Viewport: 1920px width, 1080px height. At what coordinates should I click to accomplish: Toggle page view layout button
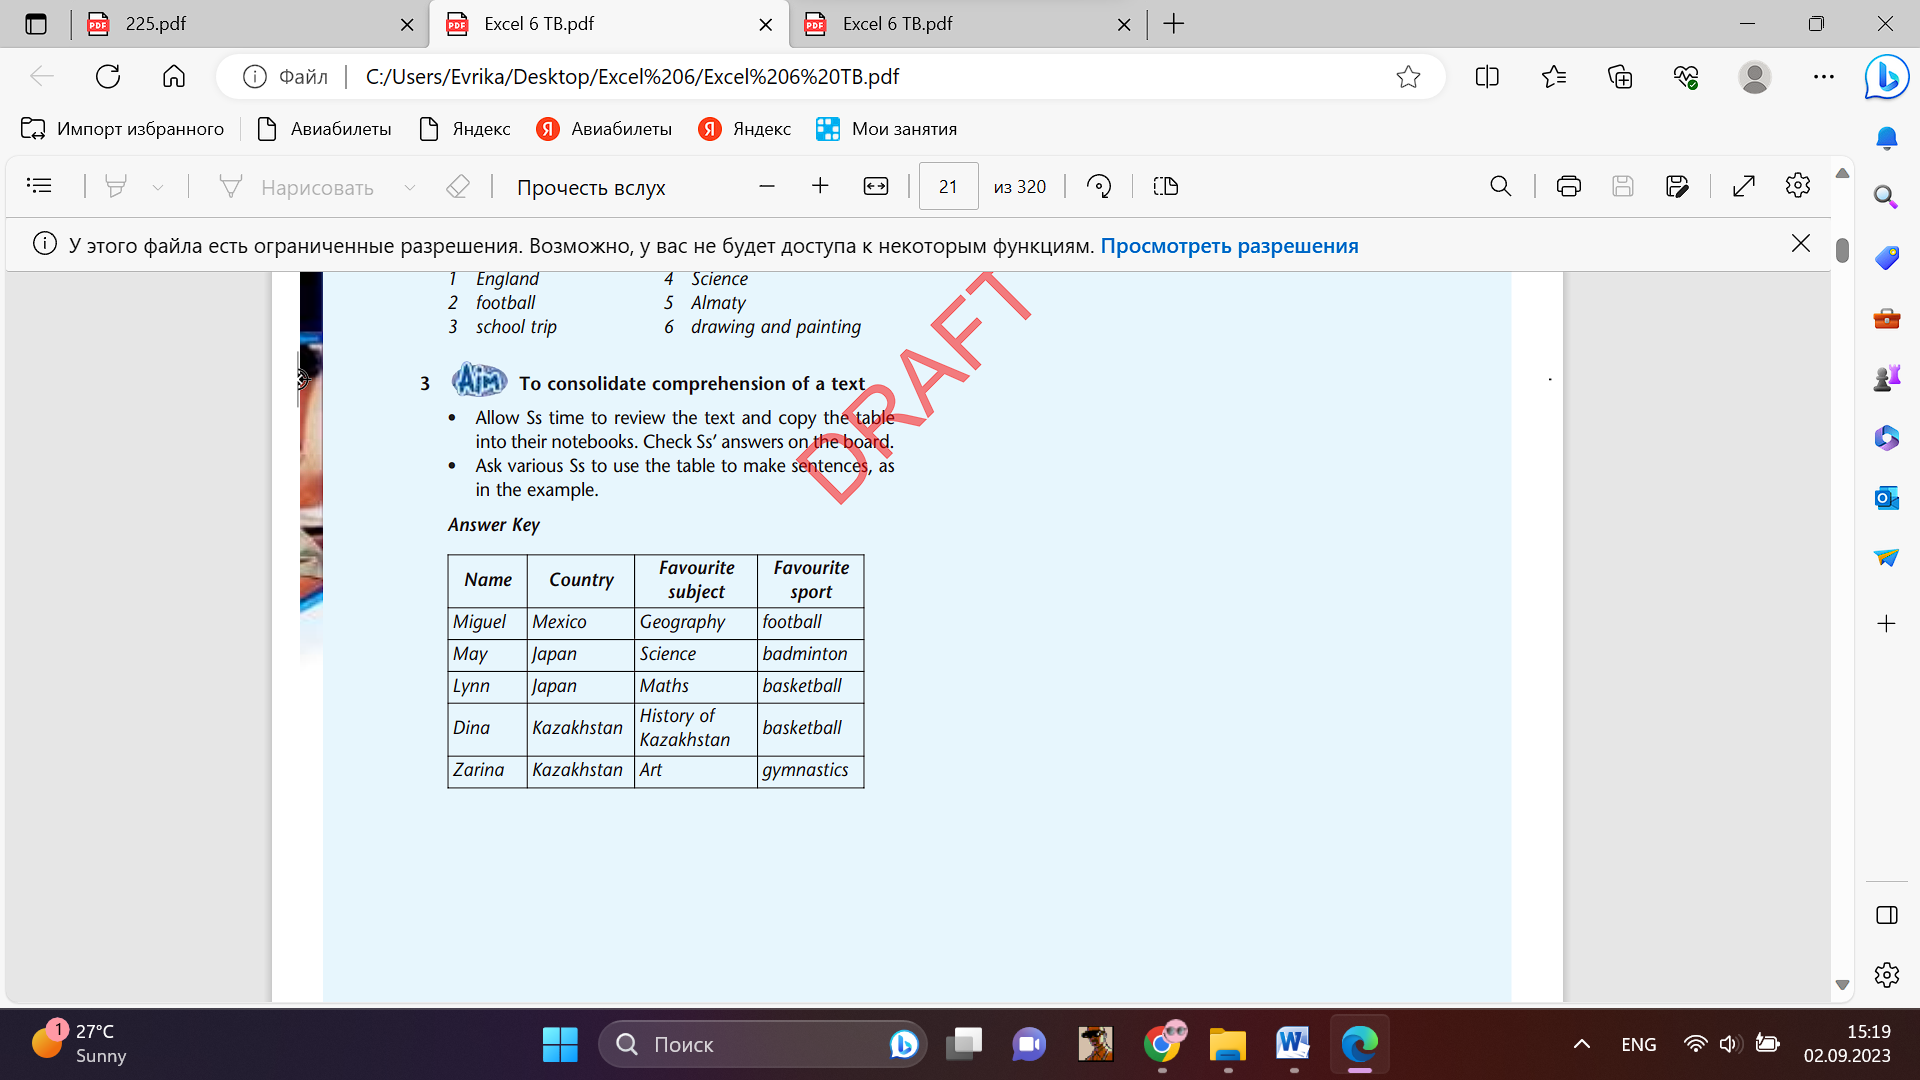1166,186
